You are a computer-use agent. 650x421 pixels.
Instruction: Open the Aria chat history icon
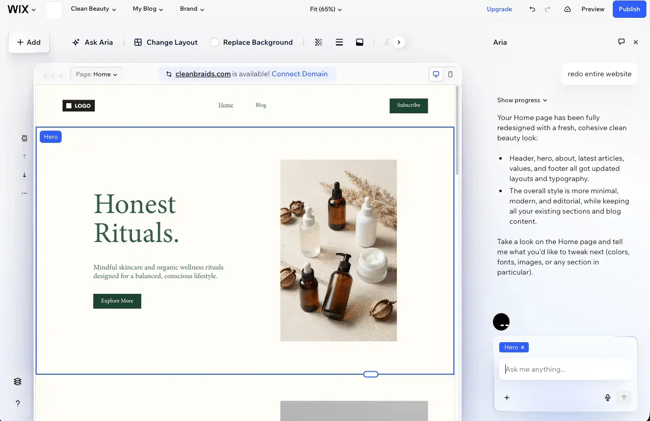click(x=621, y=42)
